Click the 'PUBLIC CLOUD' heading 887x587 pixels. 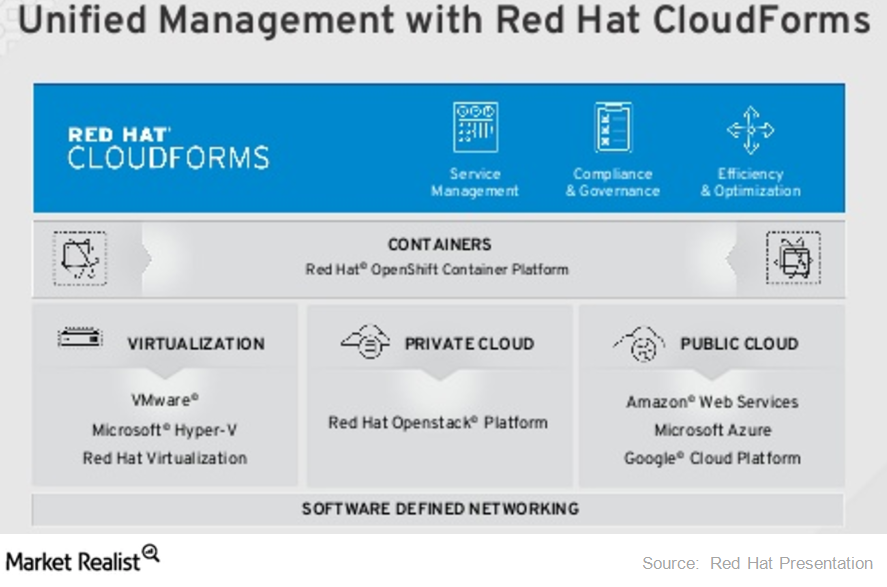tap(739, 344)
